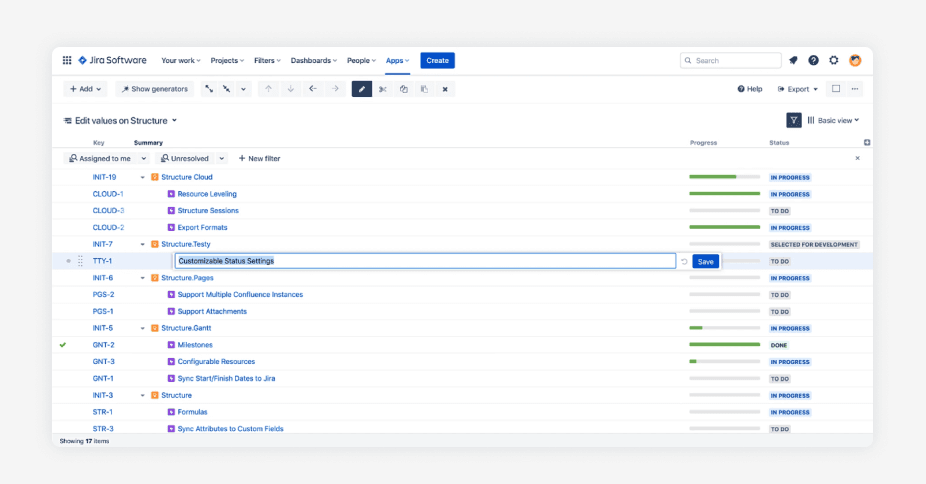The height and width of the screenshot is (484, 926).
Task: Open the Assigned to me dropdown arrow
Action: pyautogui.click(x=144, y=158)
